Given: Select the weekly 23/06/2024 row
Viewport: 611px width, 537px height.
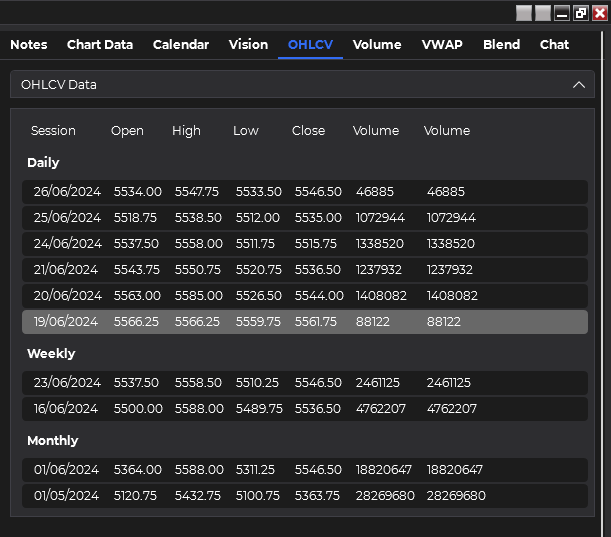Looking at the screenshot, I should 304,382.
